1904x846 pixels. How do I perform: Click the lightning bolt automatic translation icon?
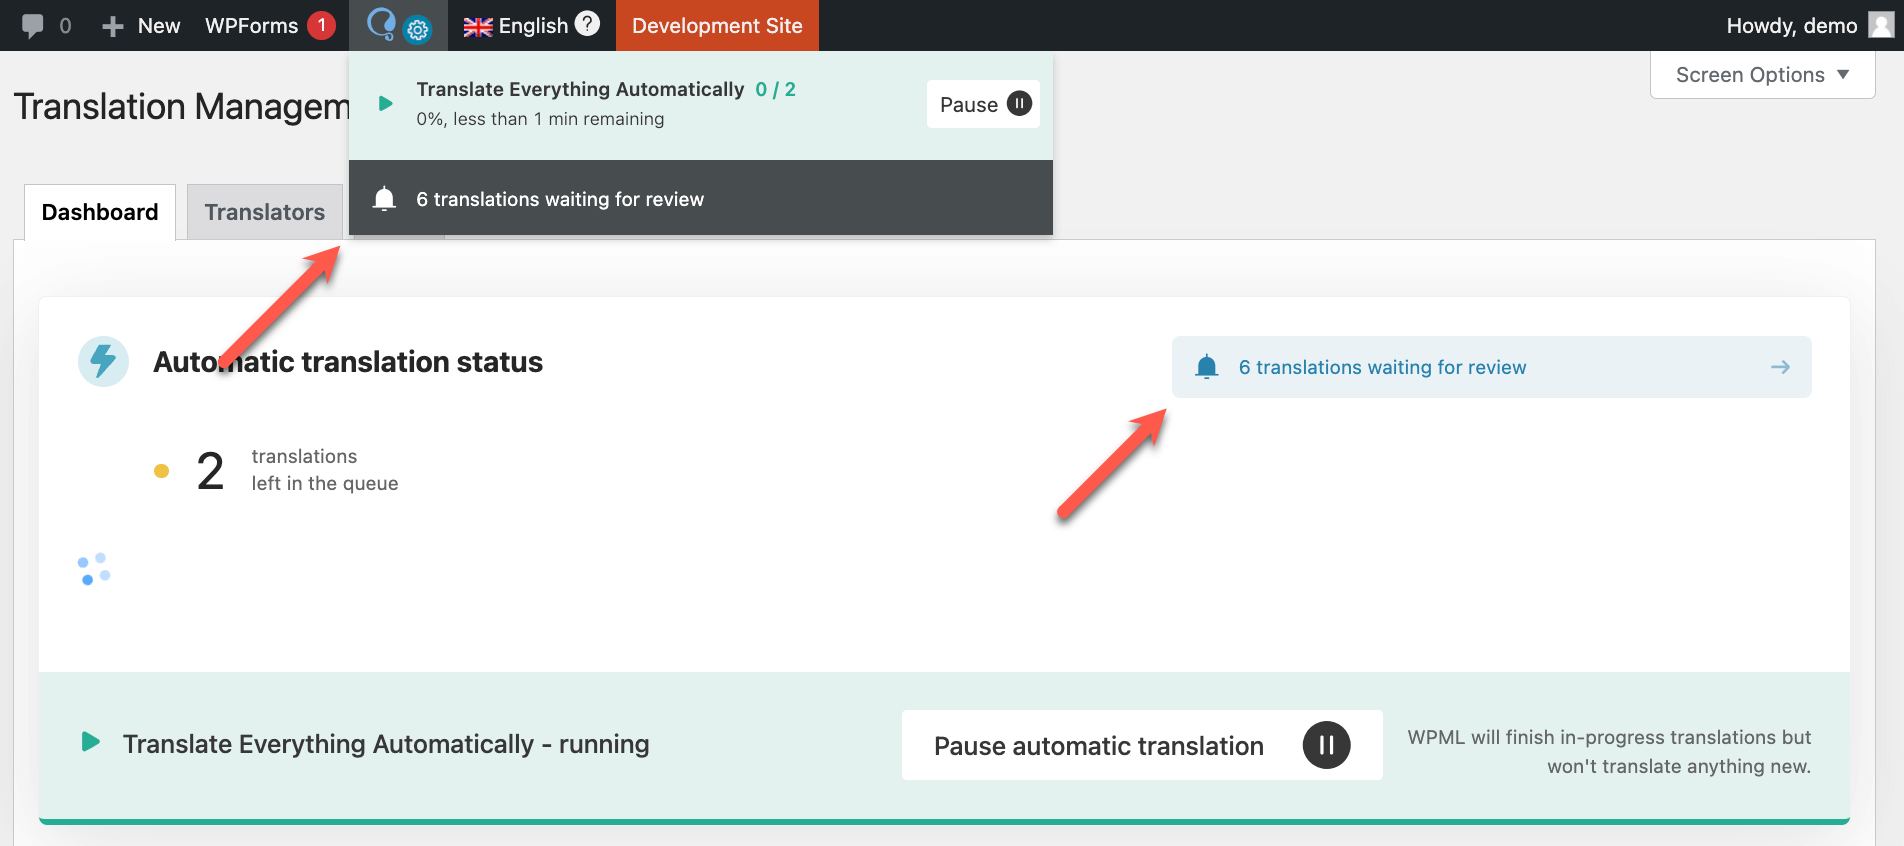pos(103,361)
